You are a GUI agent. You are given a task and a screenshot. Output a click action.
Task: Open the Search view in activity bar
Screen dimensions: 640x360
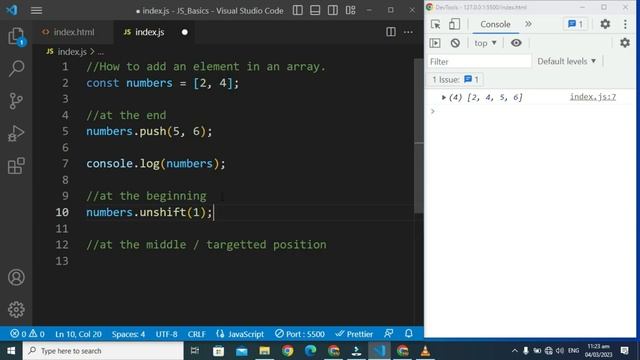(x=16, y=69)
